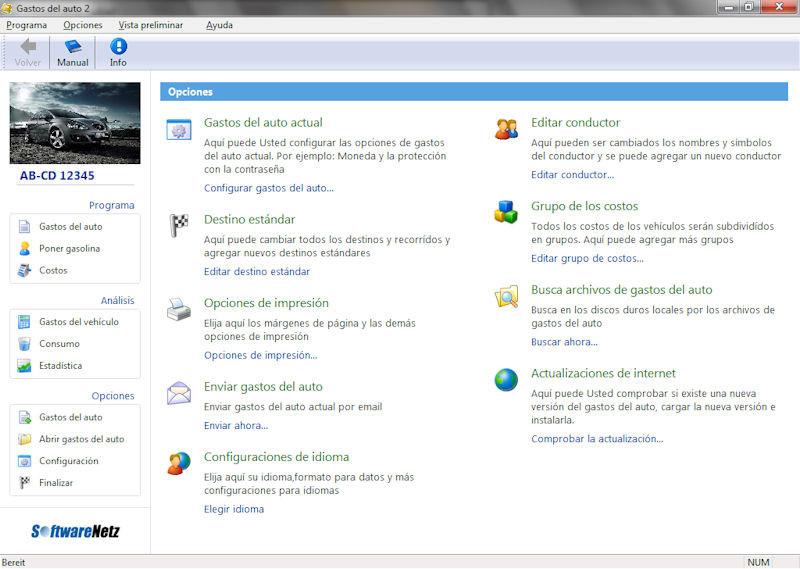Click the Configuración sidebar icon

point(24,461)
